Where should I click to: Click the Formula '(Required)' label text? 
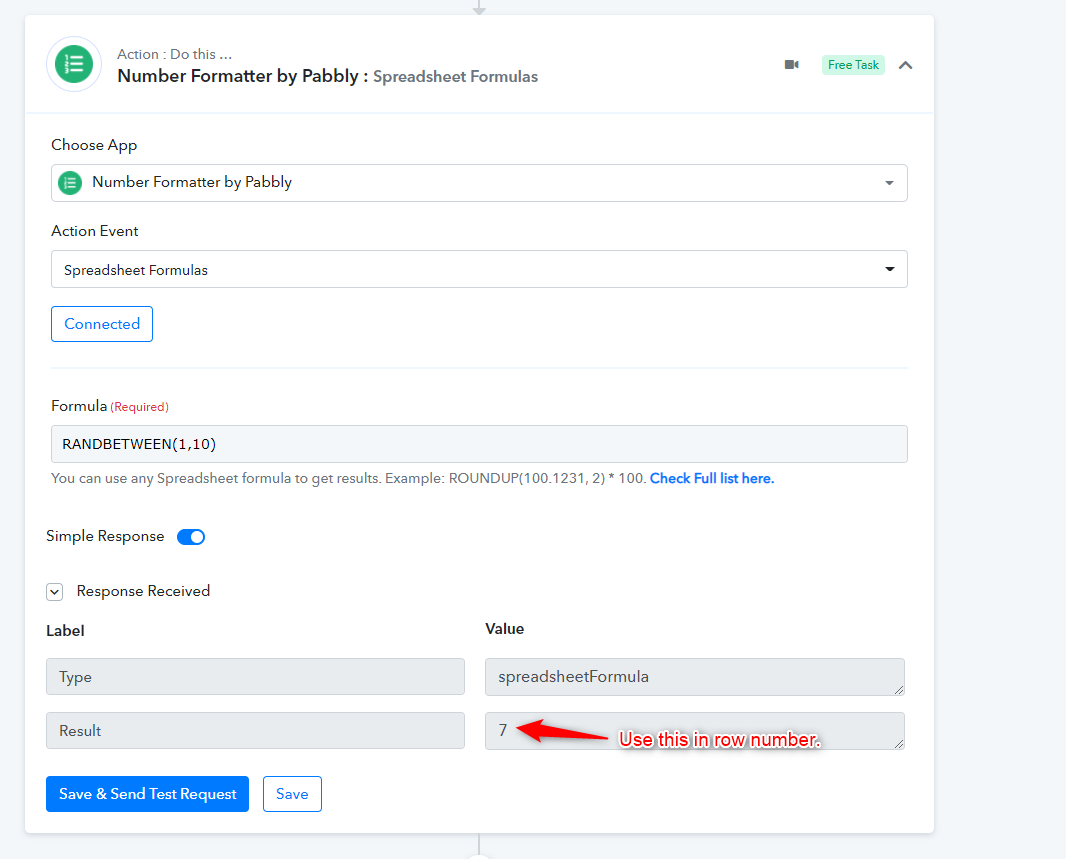pyautogui.click(x=139, y=407)
